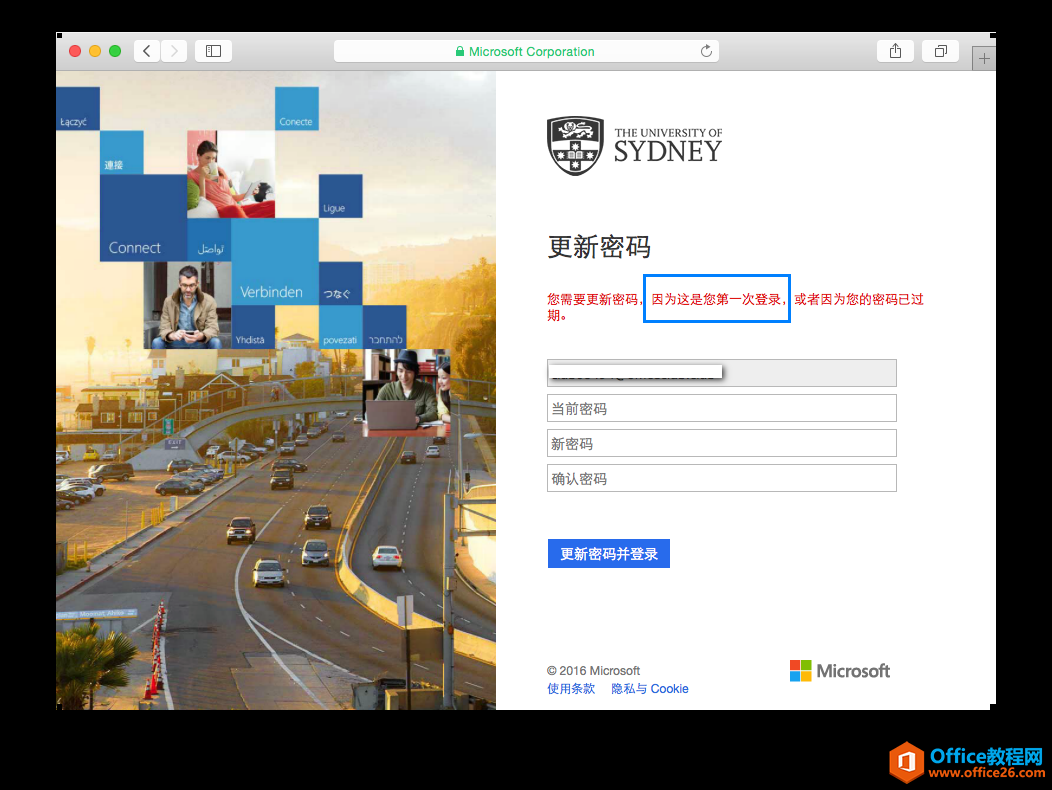This screenshot has height=790, width=1052.
Task: Focus the 确认密码 confirm password field
Action: 721,478
